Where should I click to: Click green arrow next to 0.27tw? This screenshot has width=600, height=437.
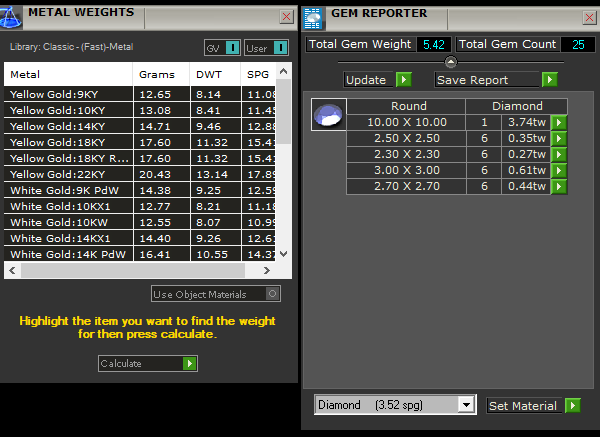(559, 154)
